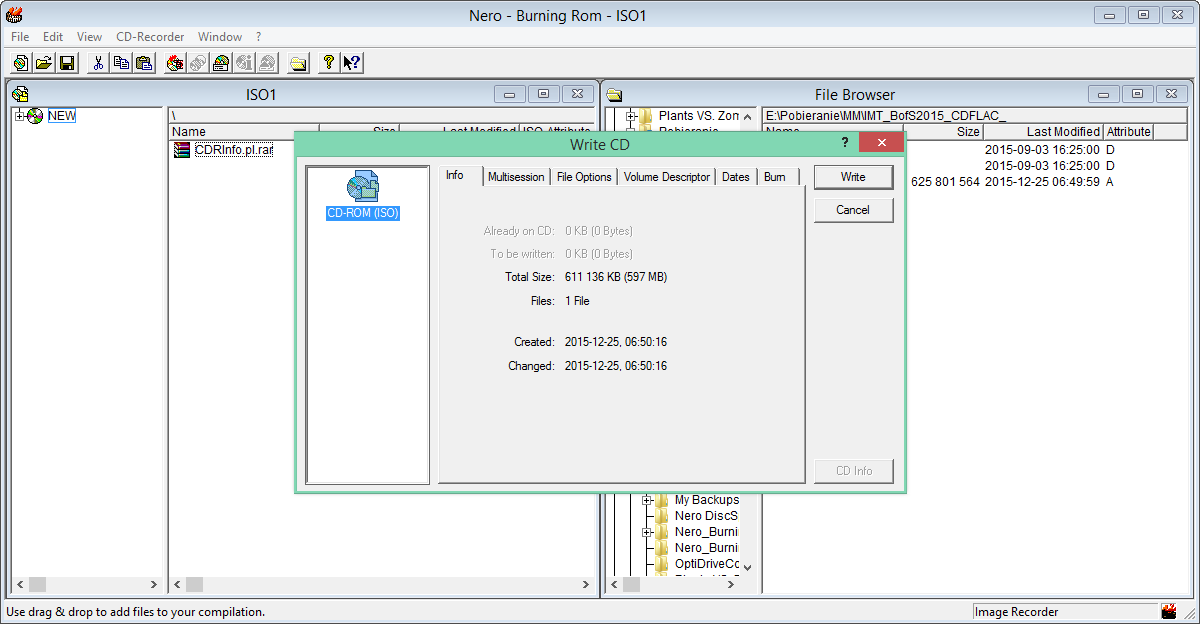Switch to the Multisession tab
The width and height of the screenshot is (1200, 624).
point(516,177)
